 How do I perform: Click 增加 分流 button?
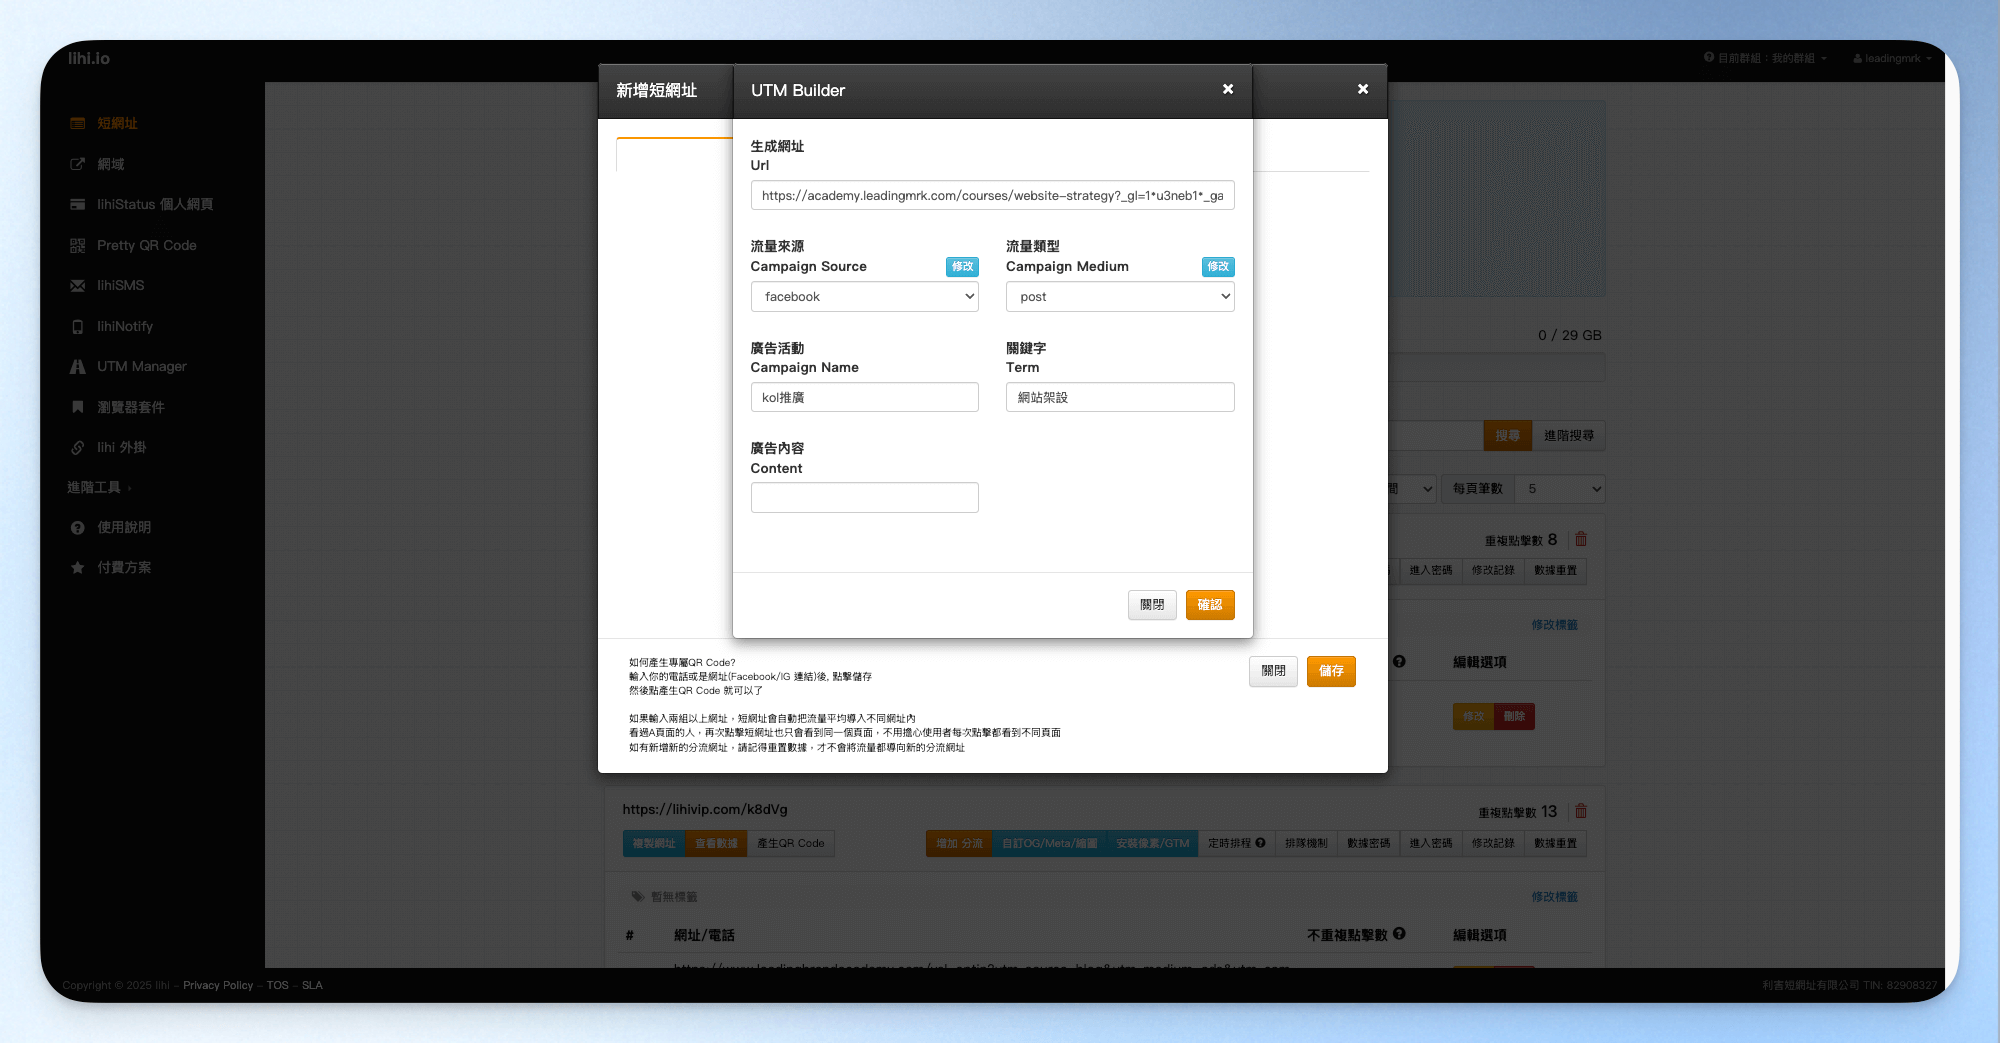click(959, 843)
